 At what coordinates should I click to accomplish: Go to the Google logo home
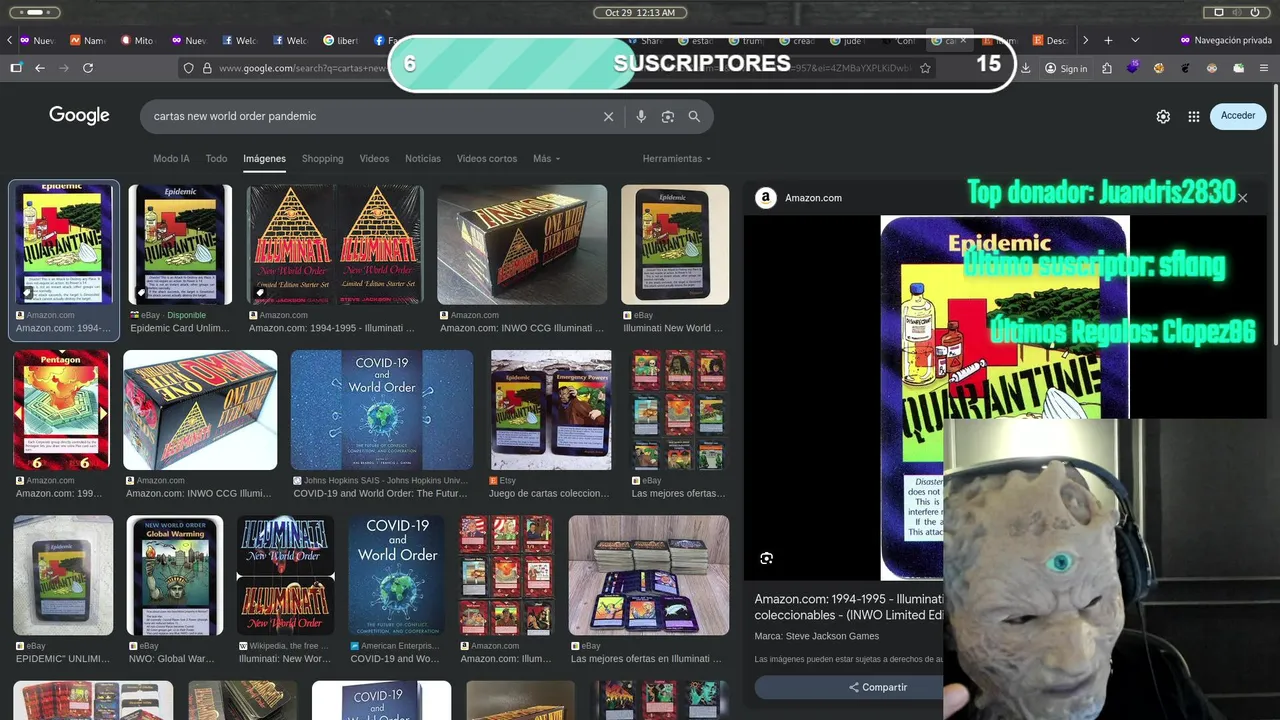point(79,116)
